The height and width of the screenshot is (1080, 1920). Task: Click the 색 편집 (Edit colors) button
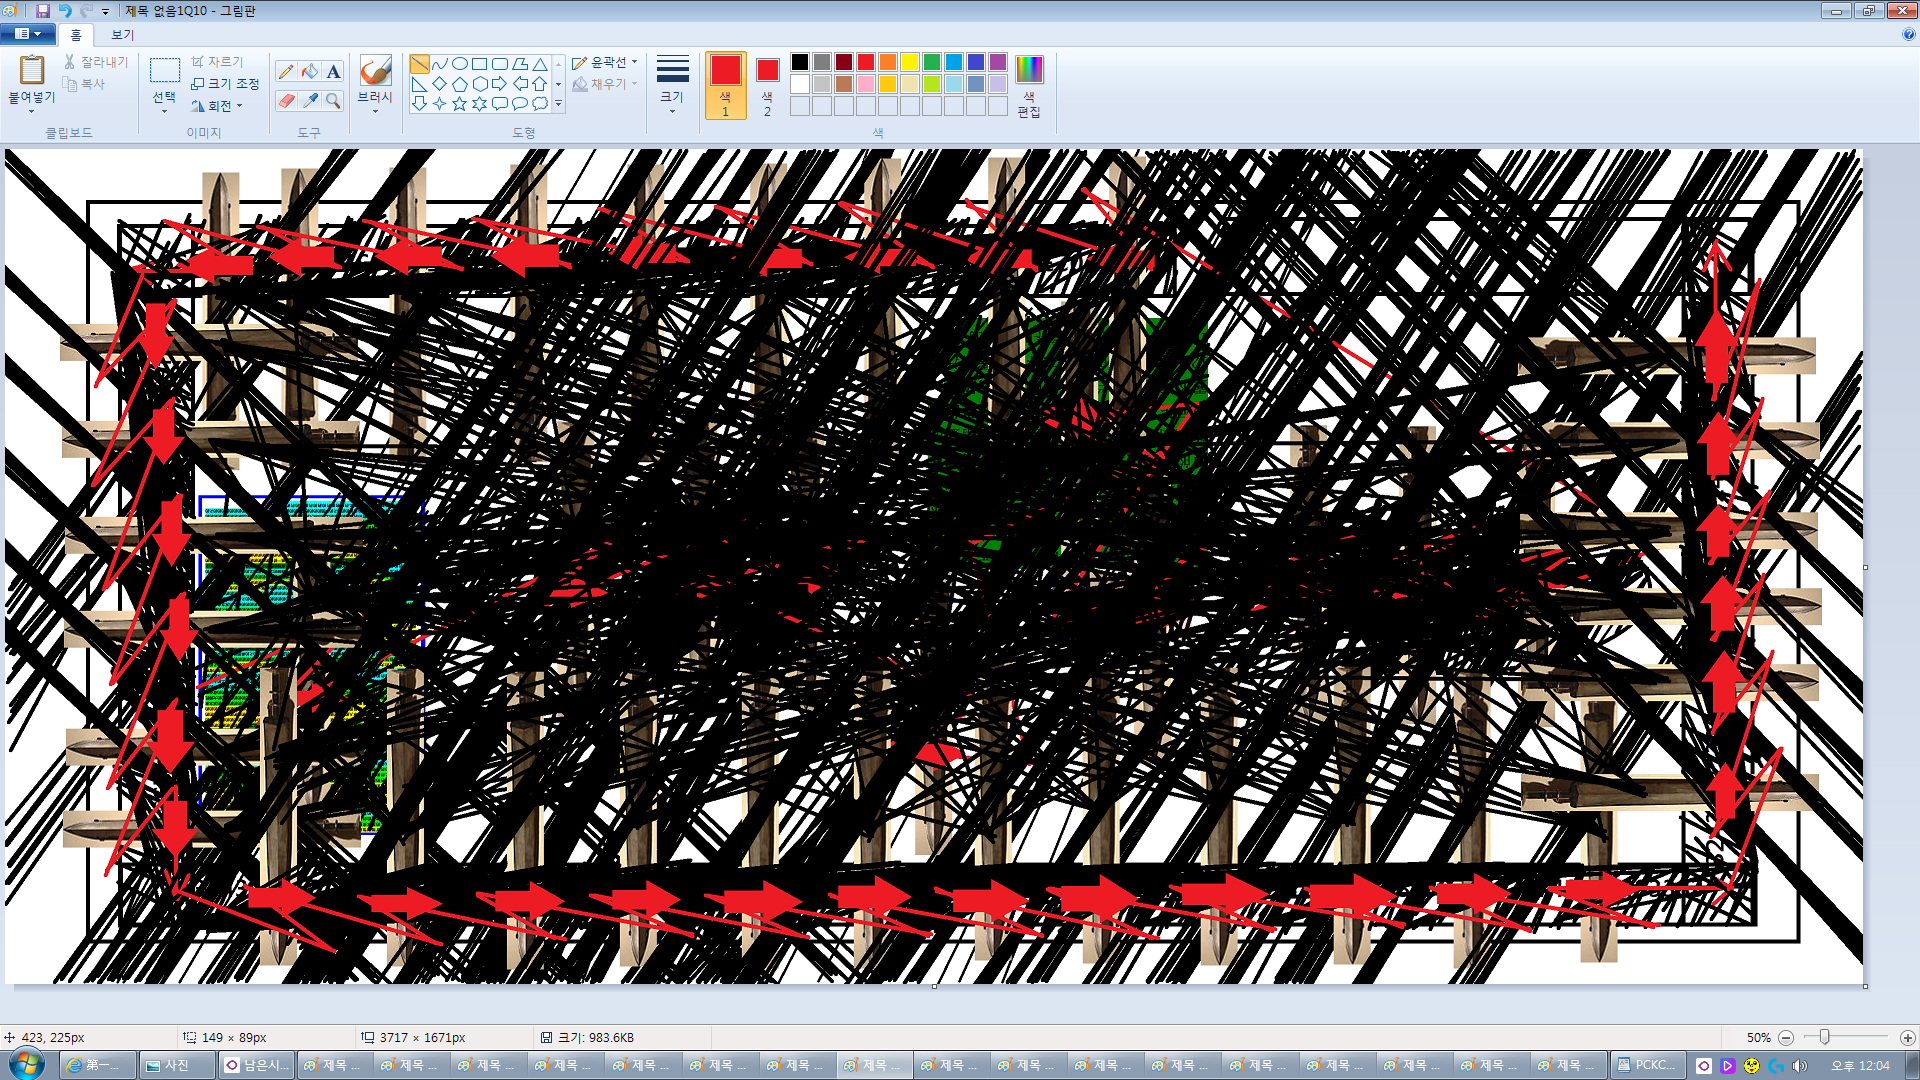tap(1029, 86)
